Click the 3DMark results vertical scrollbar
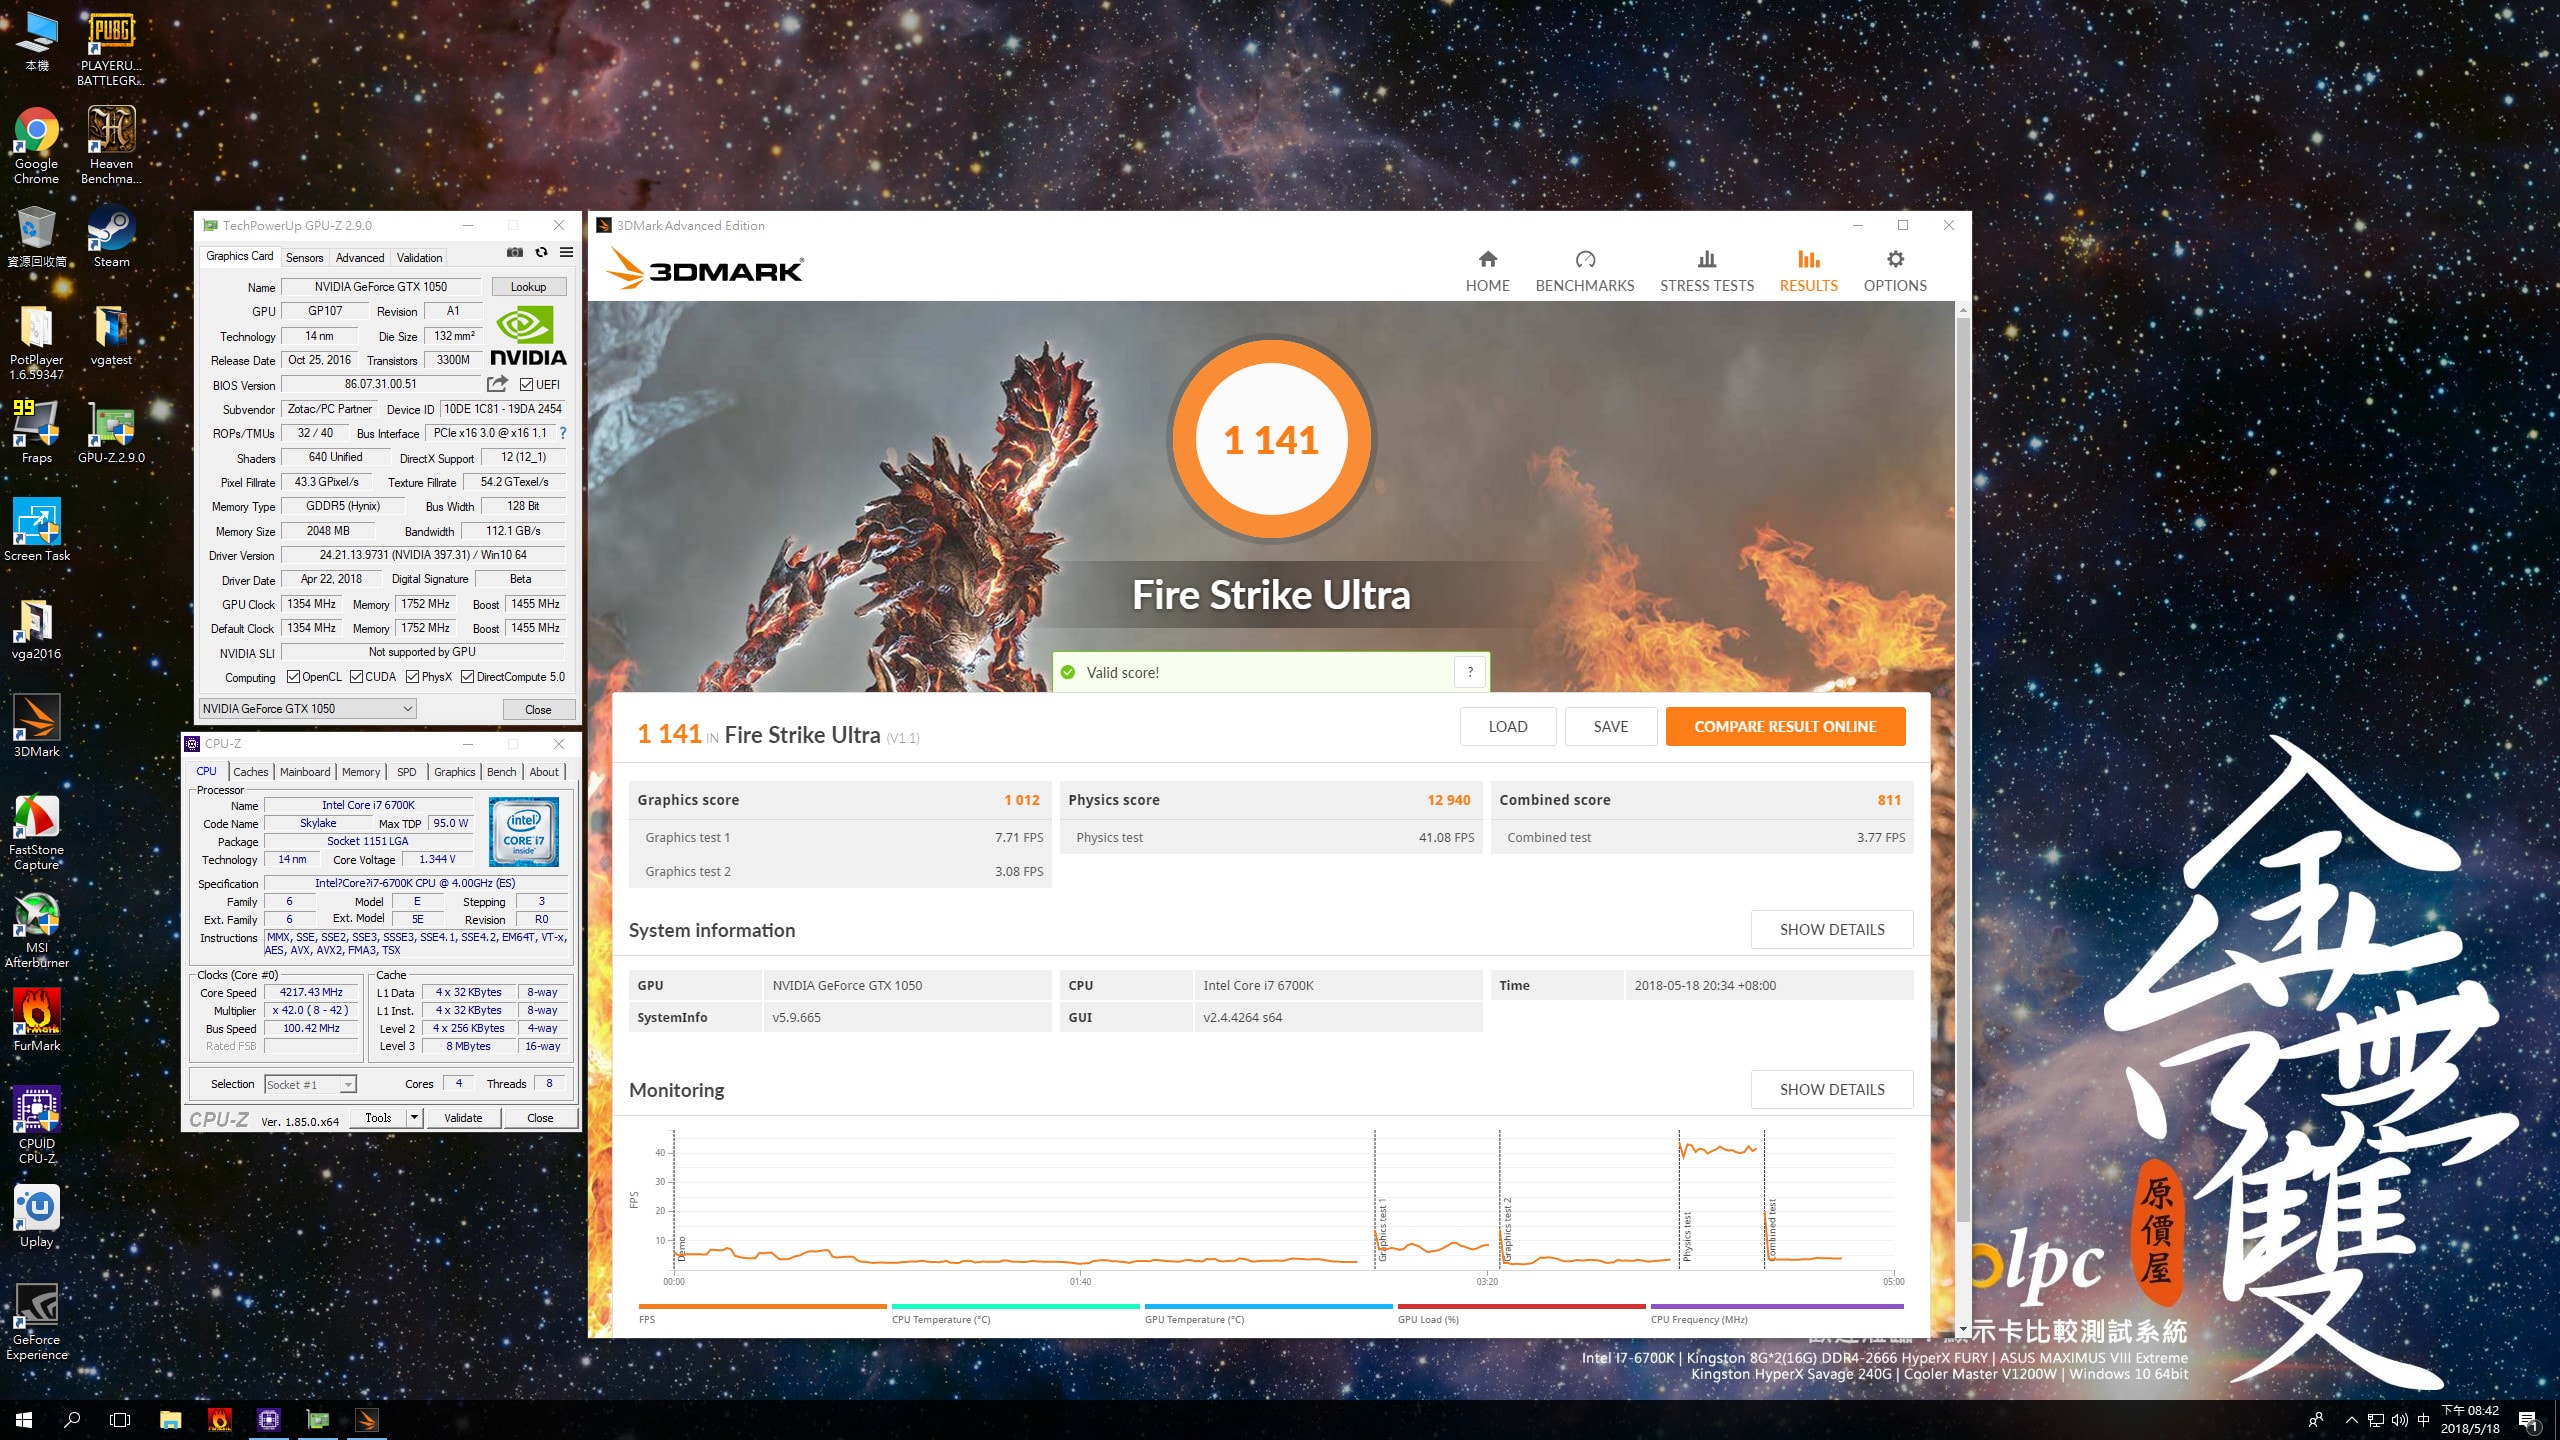 [1962, 770]
